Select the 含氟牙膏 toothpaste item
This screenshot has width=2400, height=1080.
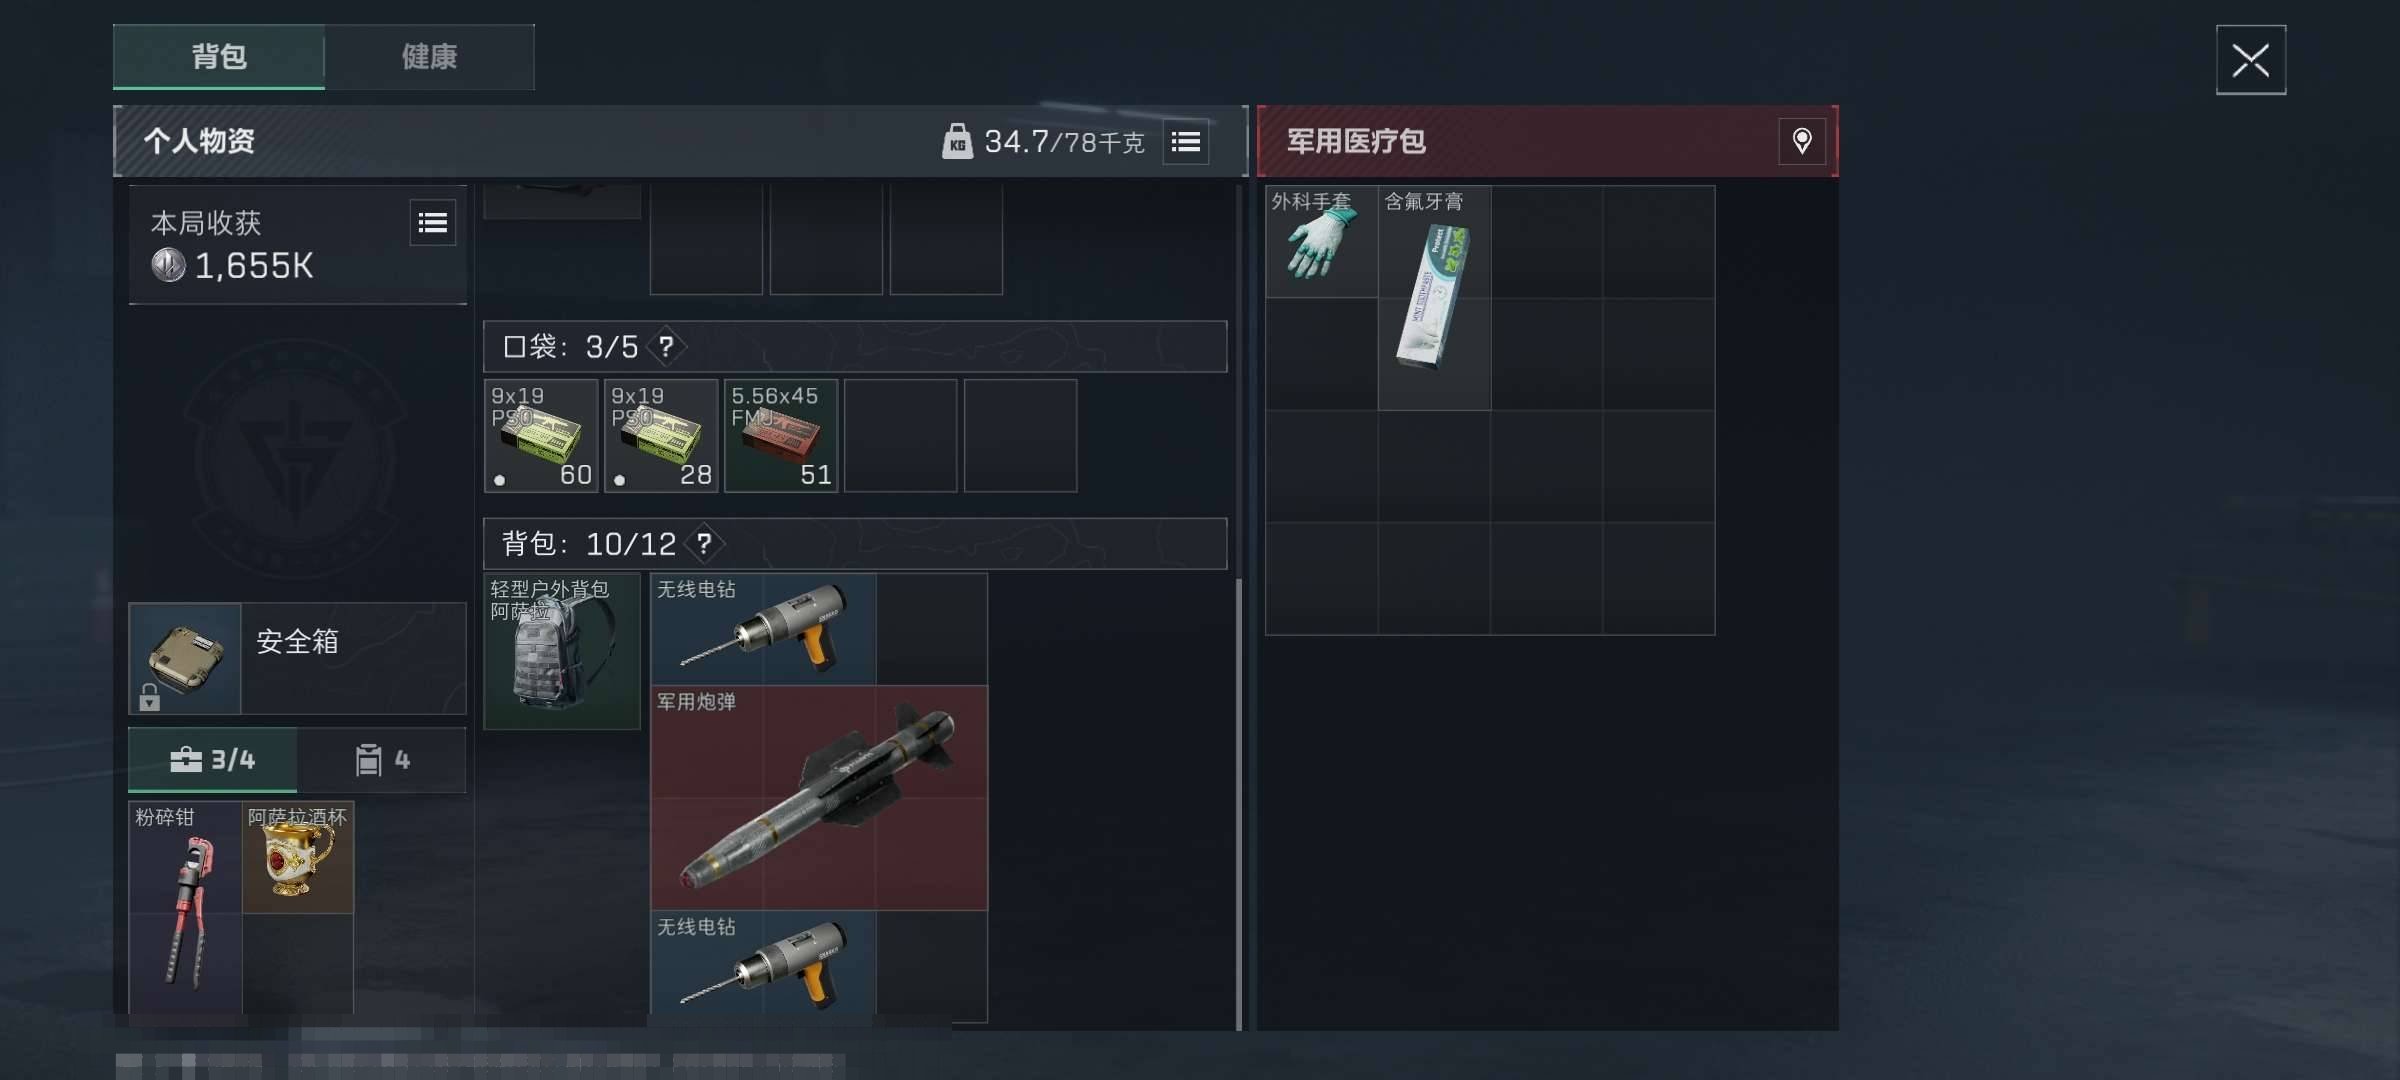(x=1434, y=298)
